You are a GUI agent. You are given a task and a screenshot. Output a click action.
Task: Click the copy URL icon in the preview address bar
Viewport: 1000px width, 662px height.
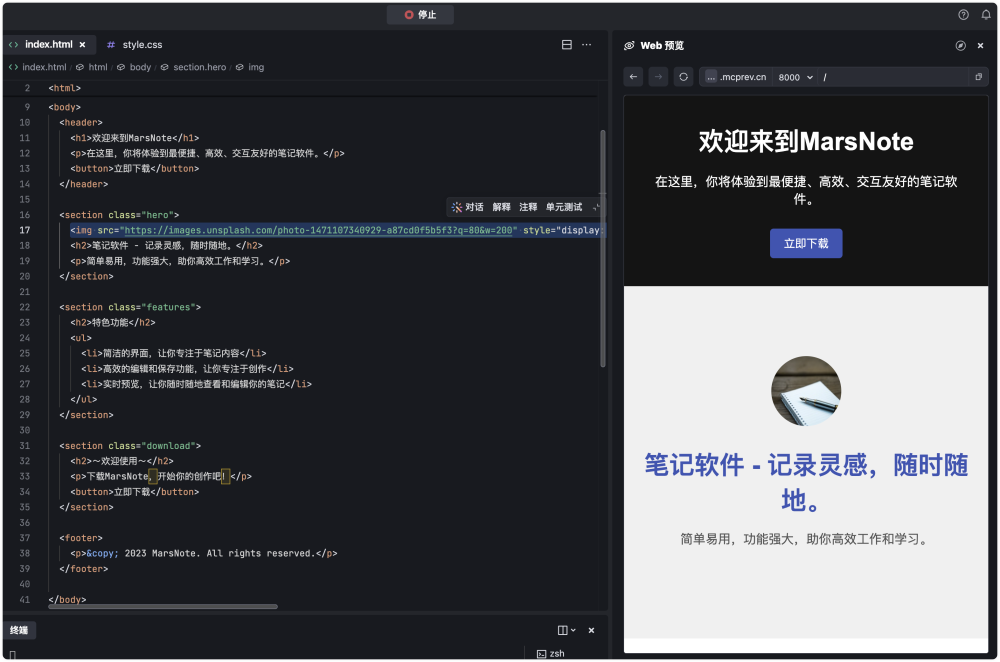pos(977,77)
